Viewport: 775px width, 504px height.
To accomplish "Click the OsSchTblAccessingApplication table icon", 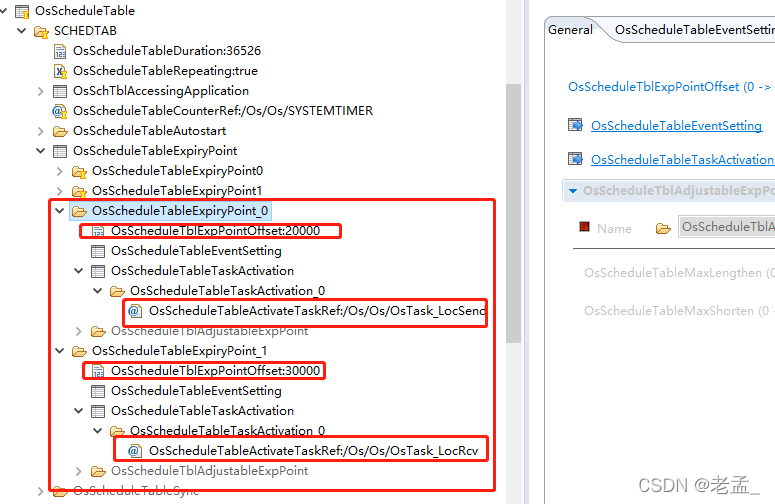I will coord(60,91).
